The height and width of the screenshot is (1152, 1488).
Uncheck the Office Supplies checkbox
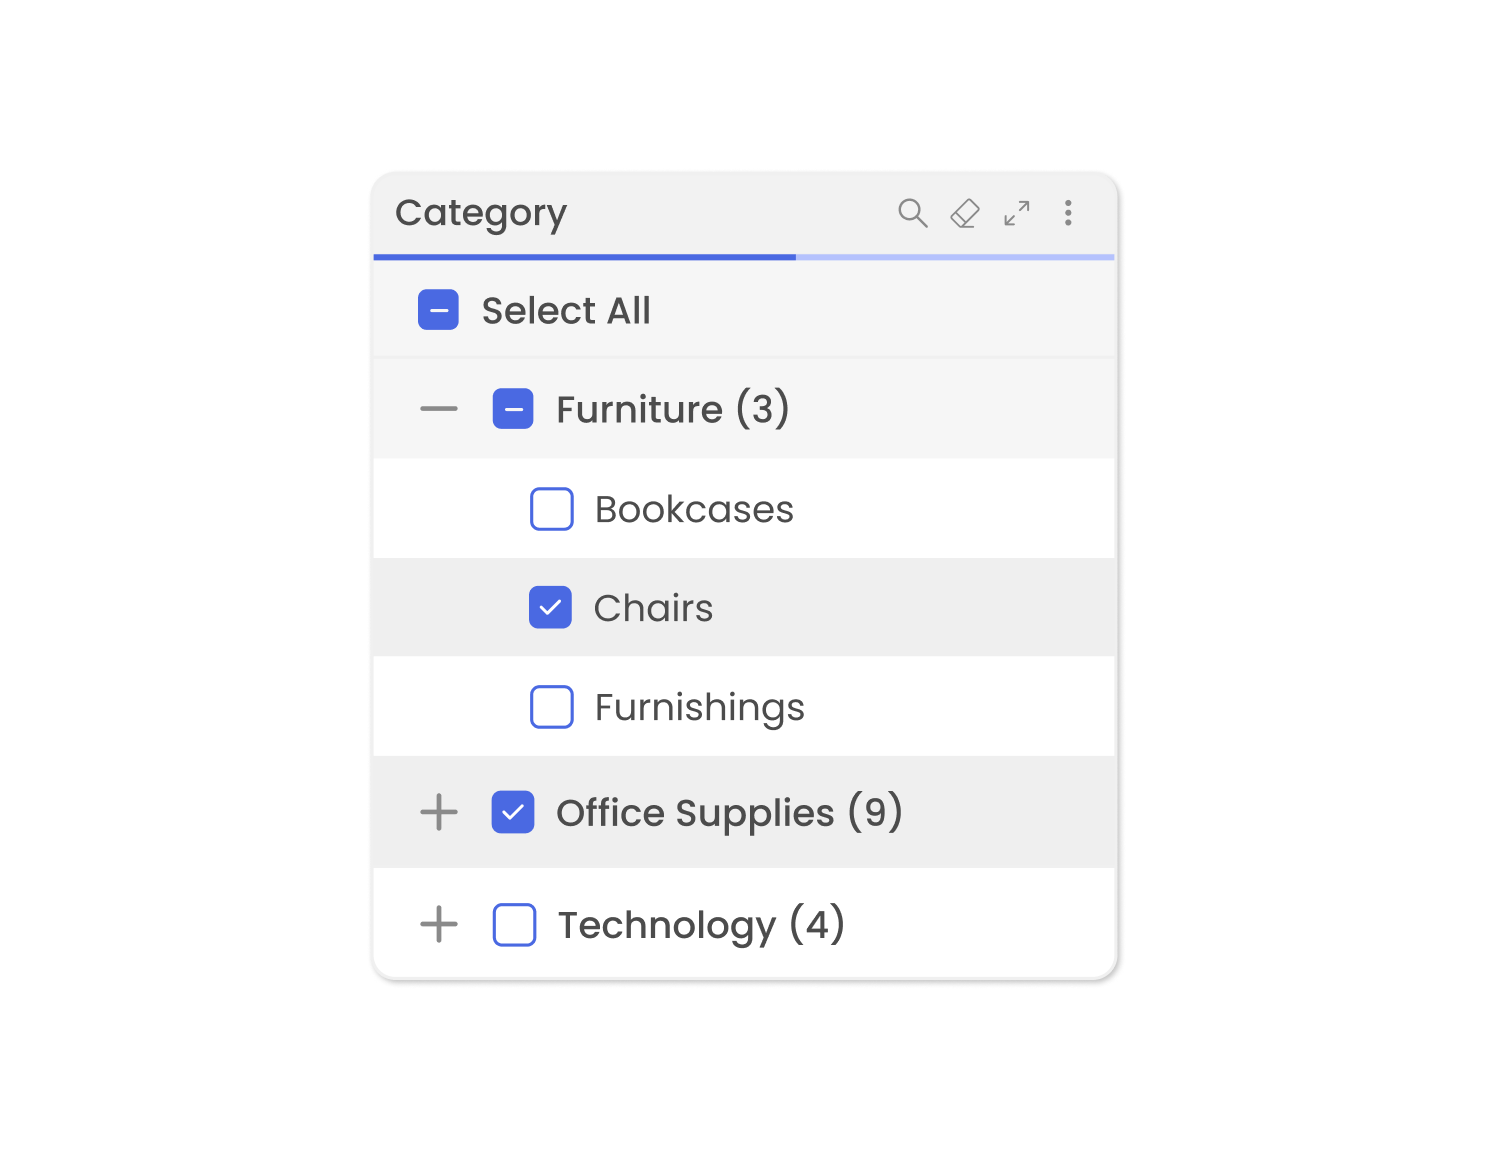click(513, 812)
